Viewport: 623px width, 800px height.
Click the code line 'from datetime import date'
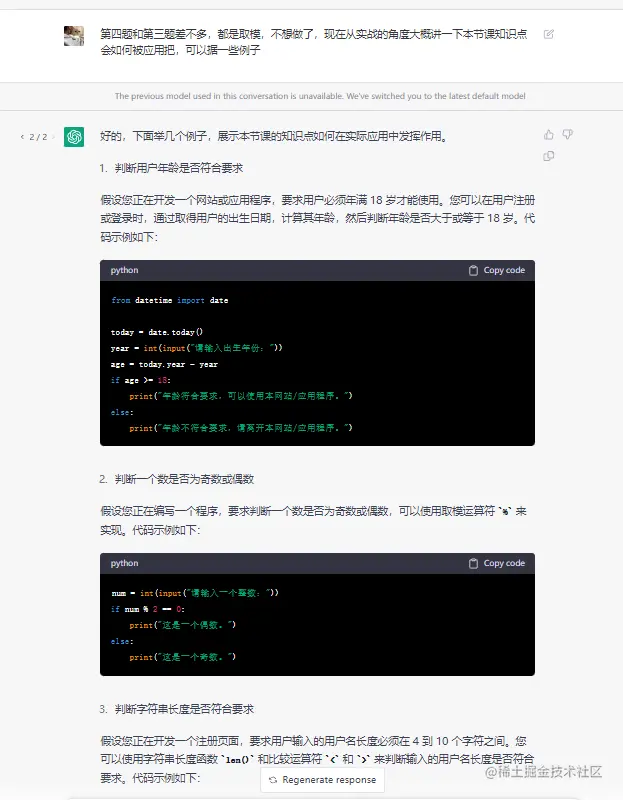[169, 300]
